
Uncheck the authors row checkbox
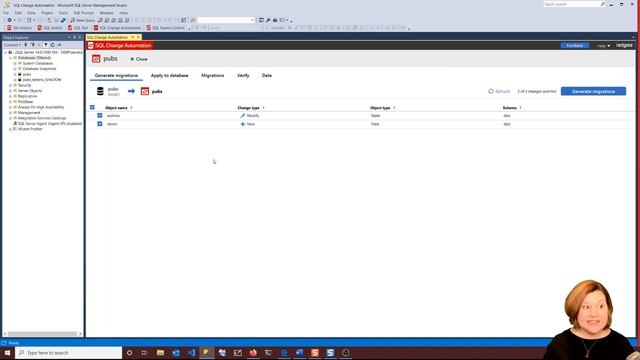click(x=100, y=116)
